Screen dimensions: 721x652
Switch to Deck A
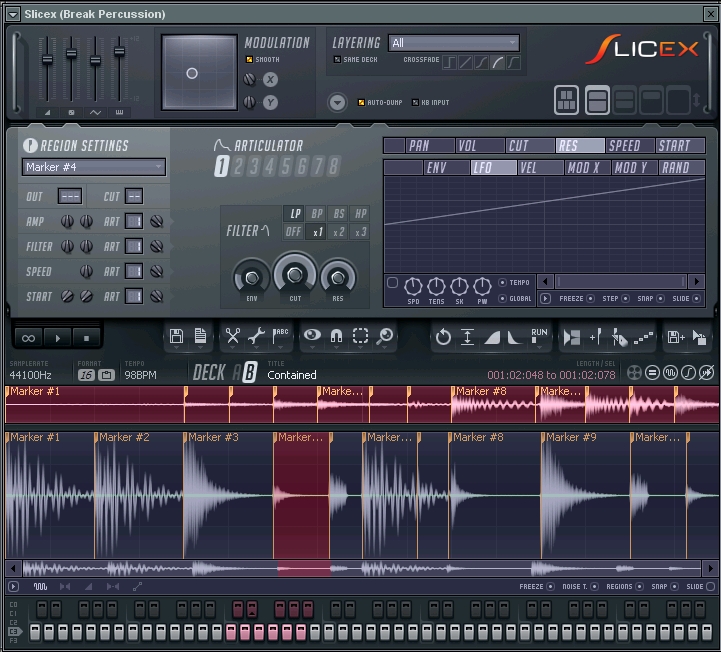tap(237, 372)
